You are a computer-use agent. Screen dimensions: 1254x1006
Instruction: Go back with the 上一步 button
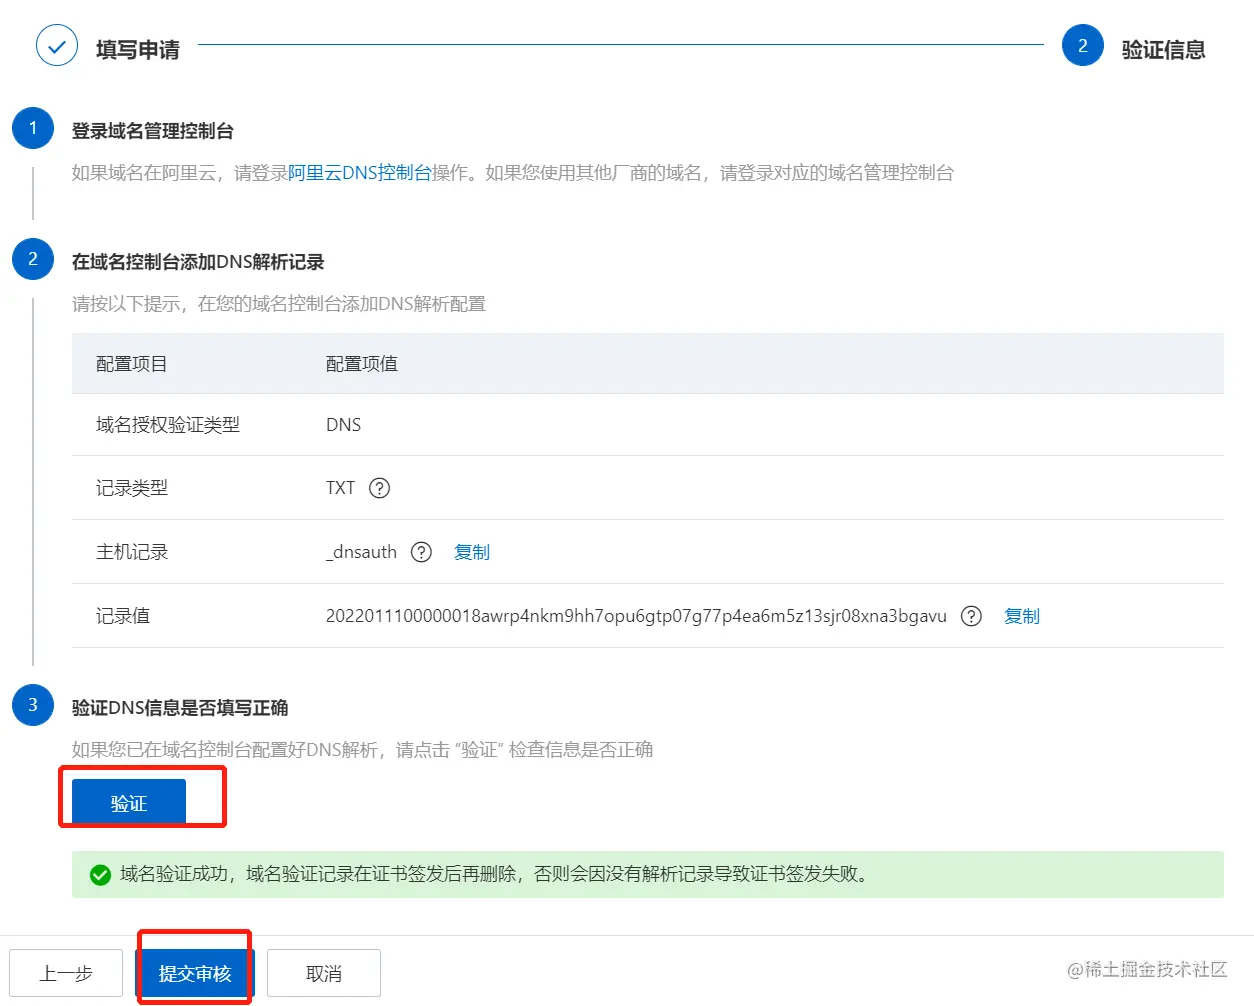click(x=66, y=974)
